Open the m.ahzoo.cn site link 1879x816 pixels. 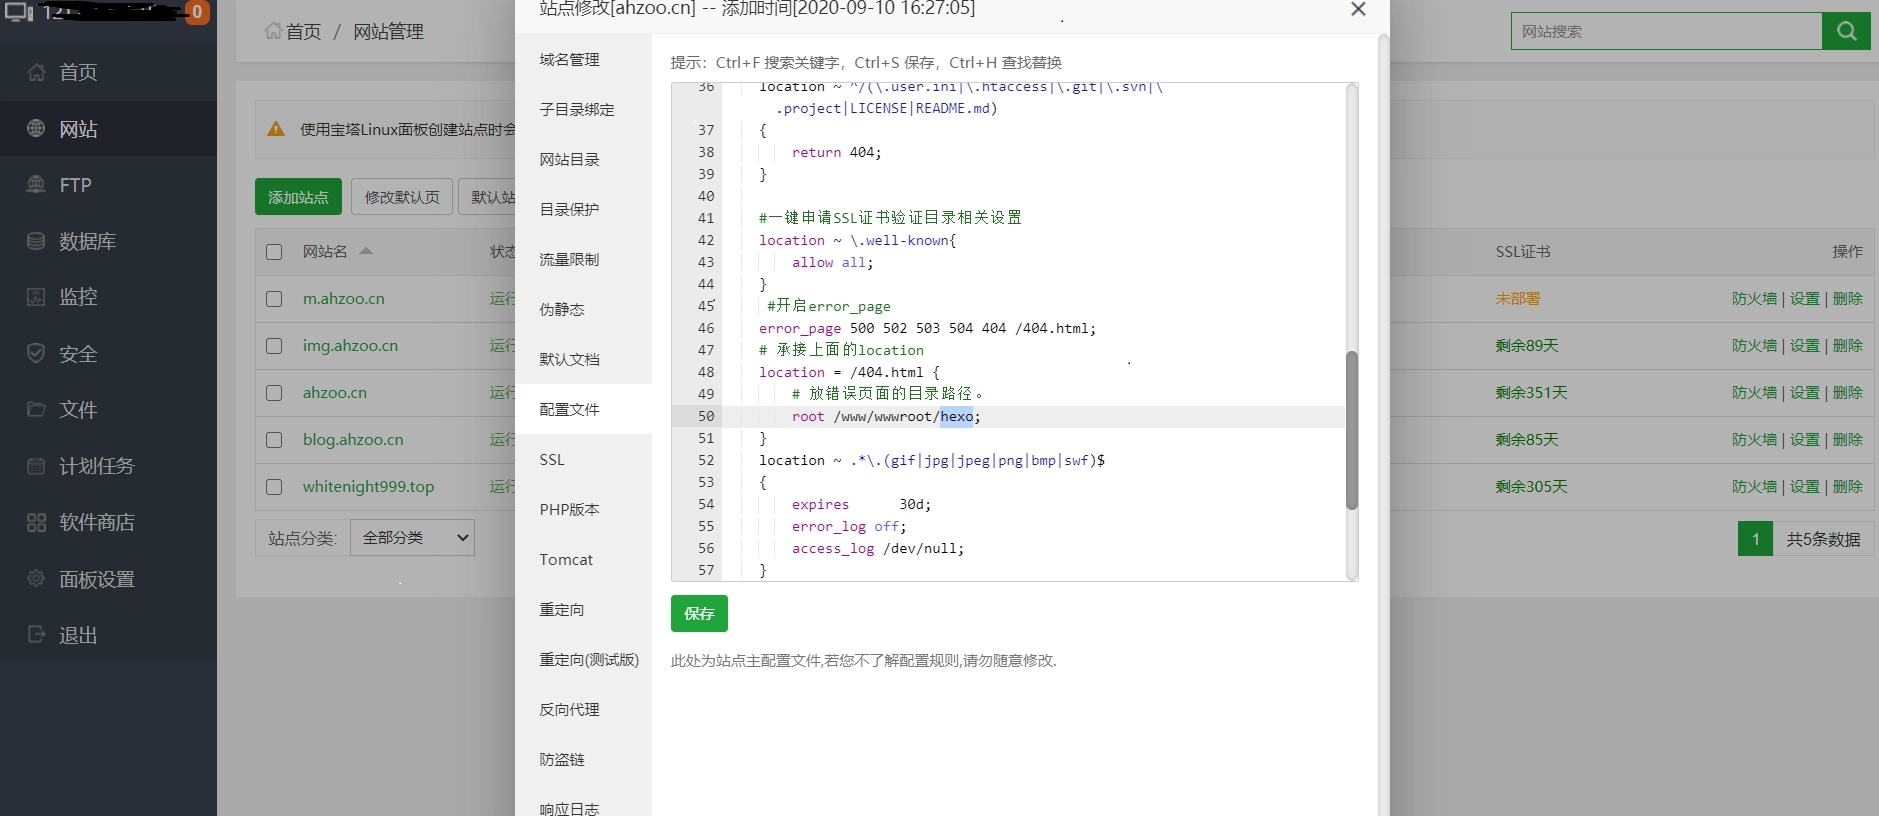[344, 299]
